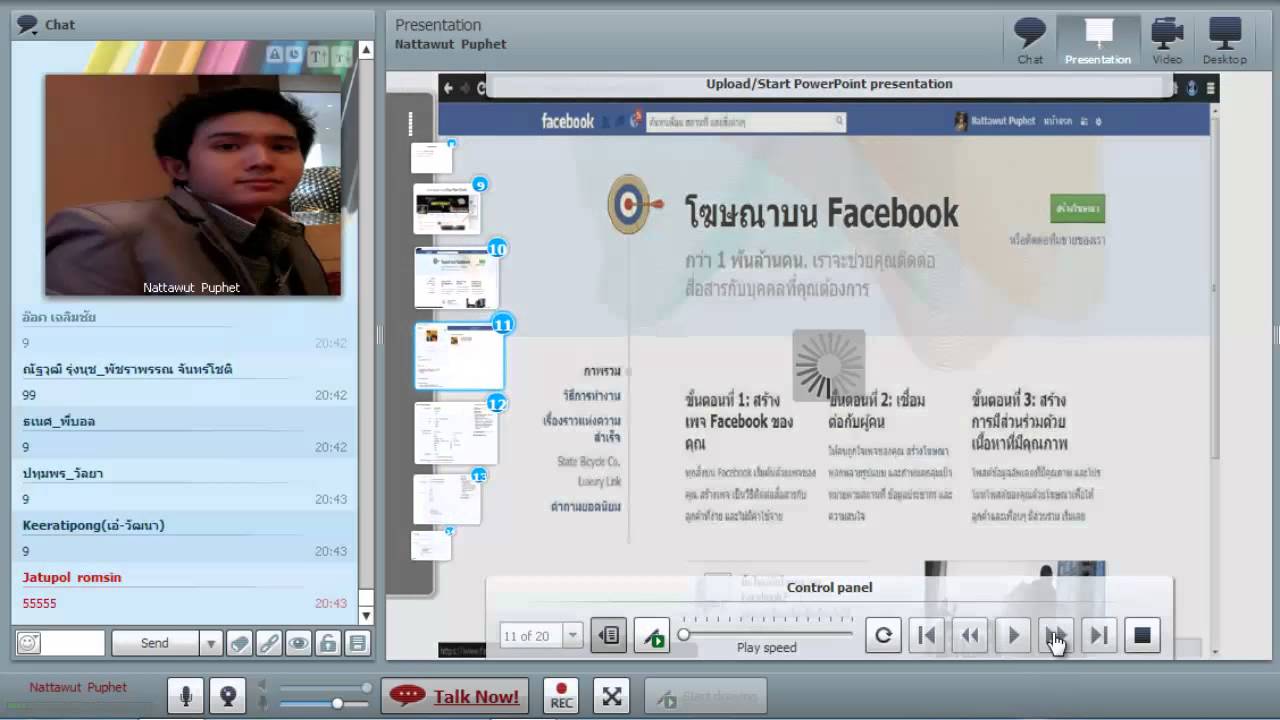Click the facebook logo in the slide
The image size is (1280, 720).
(568, 121)
